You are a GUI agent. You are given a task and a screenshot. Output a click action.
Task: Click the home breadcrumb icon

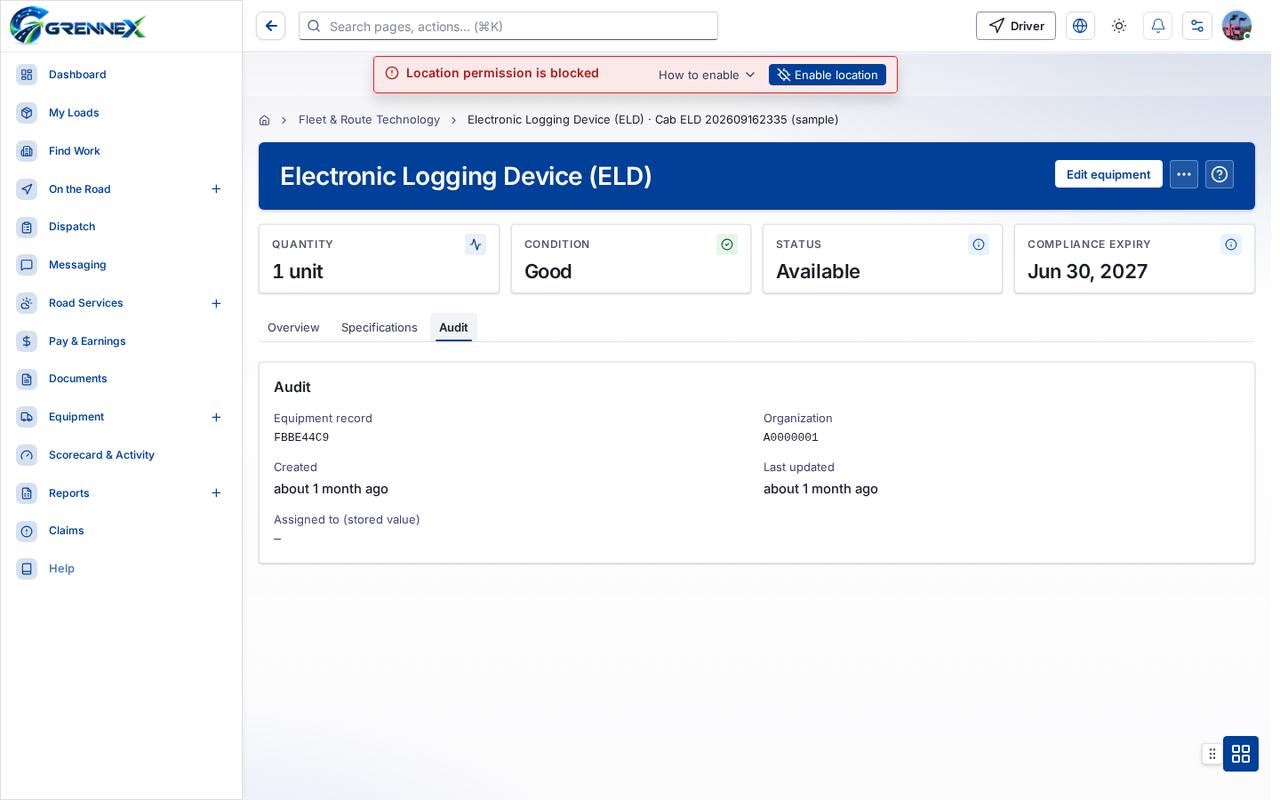[264, 120]
